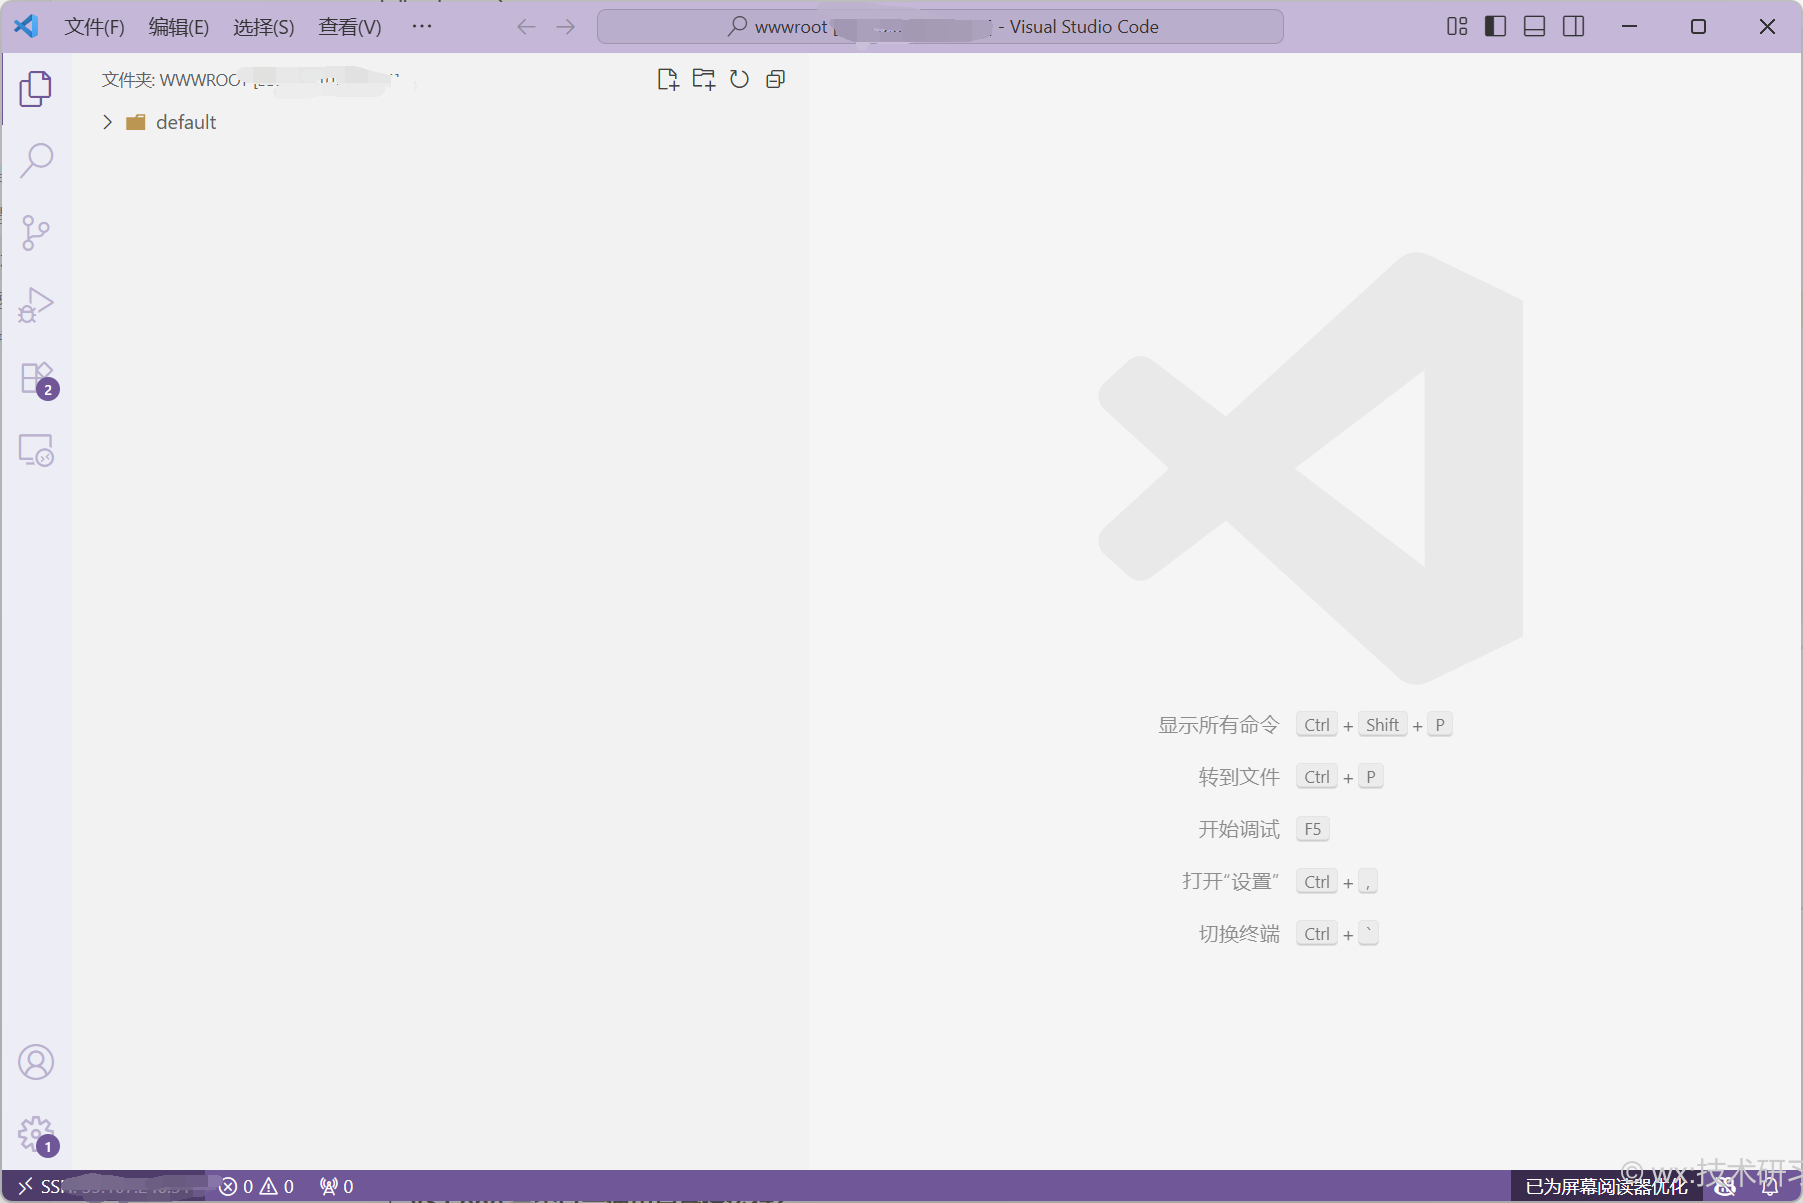Screen dimensions: 1803x1203
Task: Collapse all folders in explorer
Action: click(x=775, y=80)
